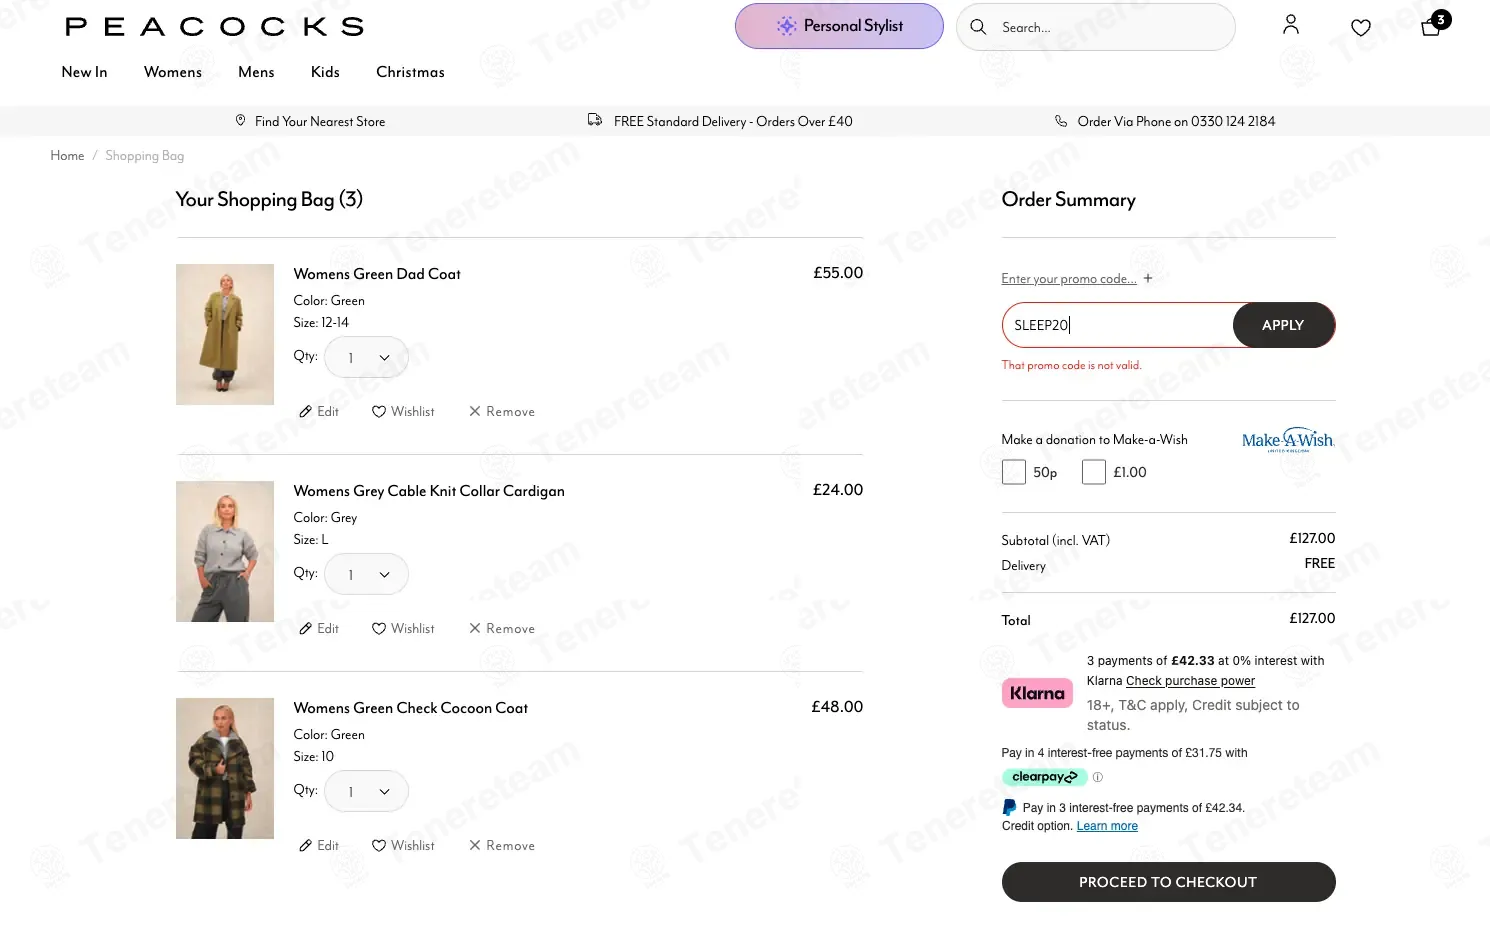Viewport: 1490px width, 934px height.
Task: Remove Grey Cable Knit Collar Cardigan
Action: (x=502, y=629)
